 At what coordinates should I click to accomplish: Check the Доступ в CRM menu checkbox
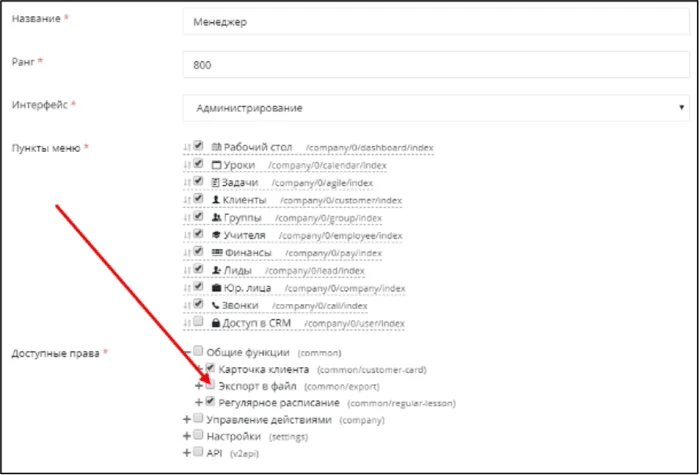click(199, 321)
